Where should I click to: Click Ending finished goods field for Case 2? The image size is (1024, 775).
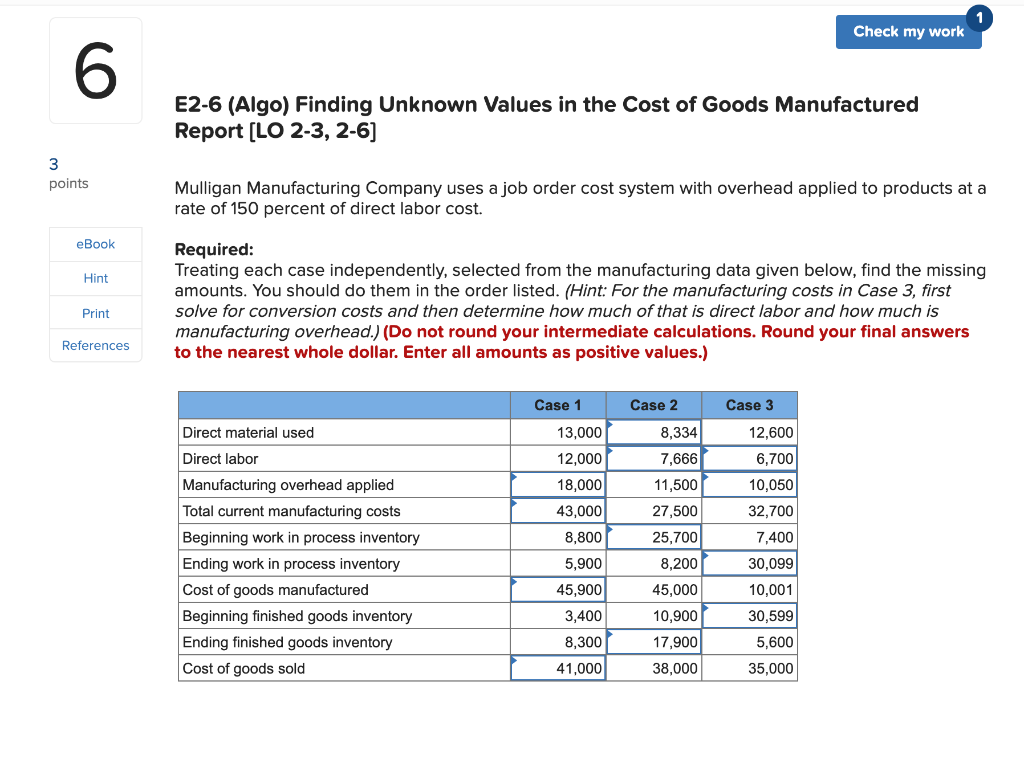654,642
